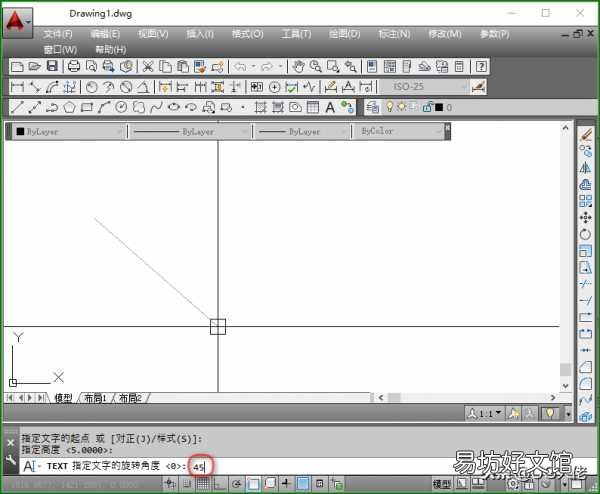The width and height of the screenshot is (600, 494).
Task: Open the 文件(F) menu
Action: click(57, 34)
